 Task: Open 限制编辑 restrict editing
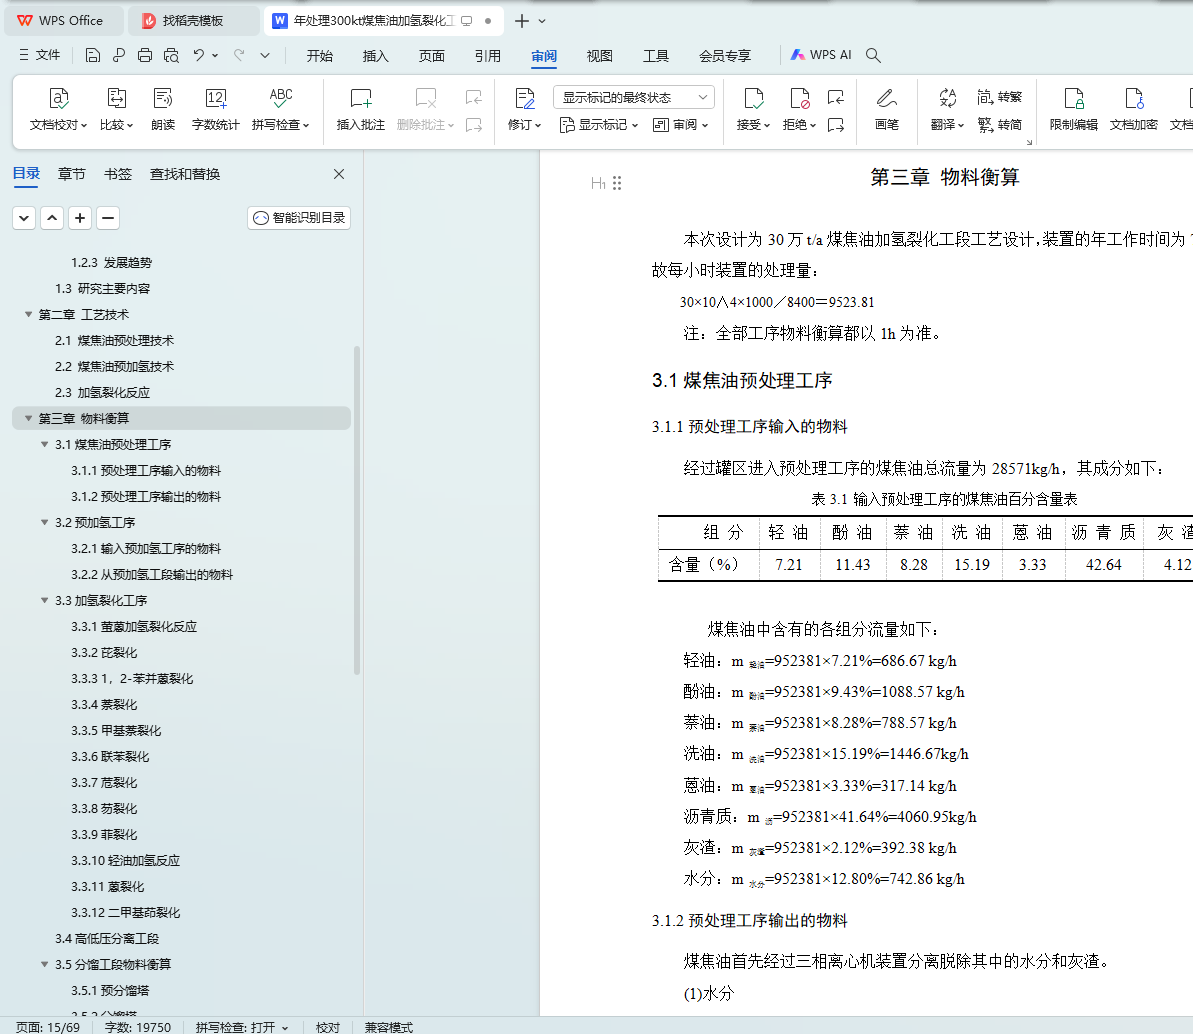point(1074,109)
